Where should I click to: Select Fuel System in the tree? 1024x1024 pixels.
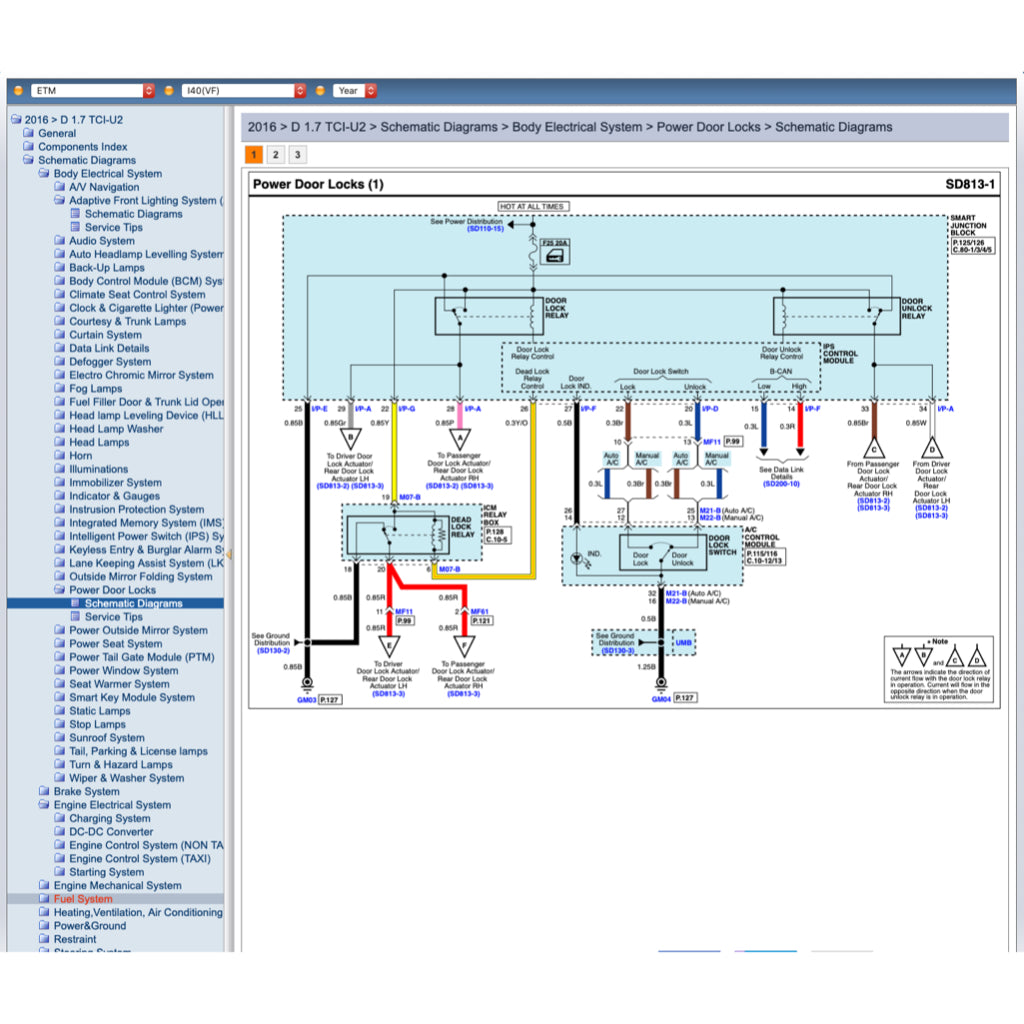point(83,899)
